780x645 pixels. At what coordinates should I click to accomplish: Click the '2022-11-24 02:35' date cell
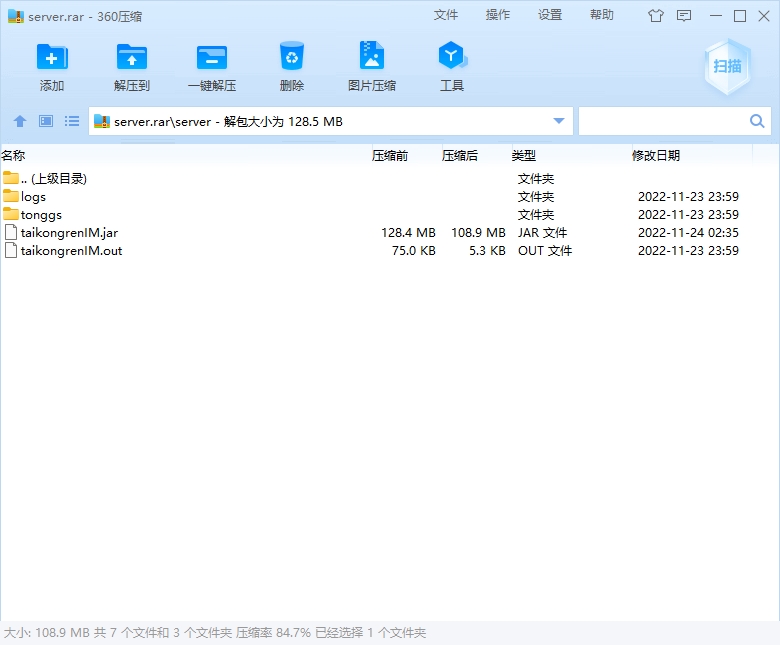tap(688, 233)
